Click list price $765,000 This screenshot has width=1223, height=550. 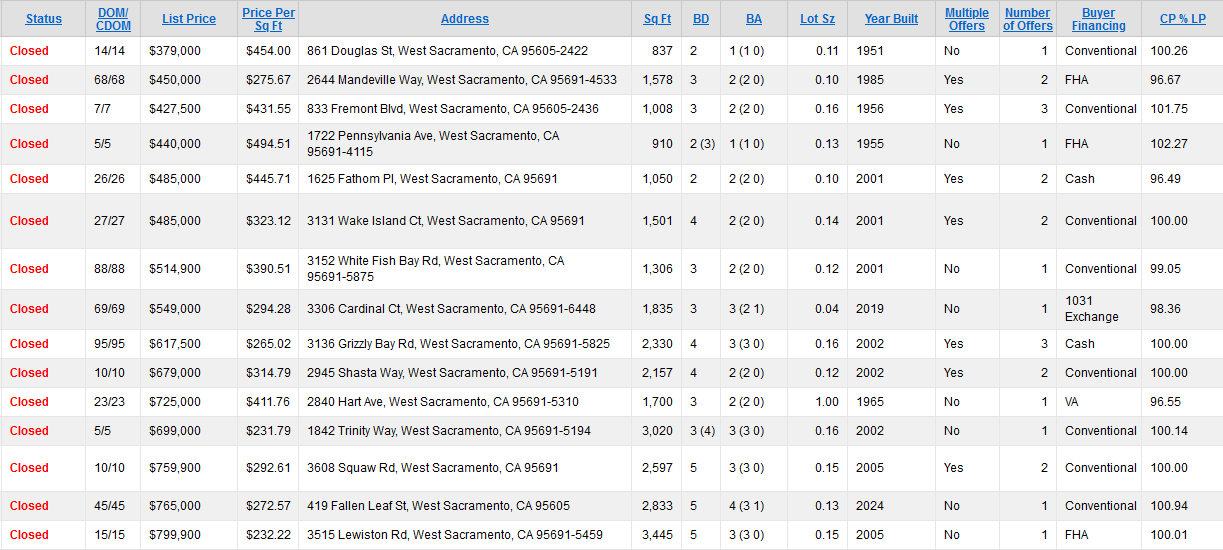175,506
